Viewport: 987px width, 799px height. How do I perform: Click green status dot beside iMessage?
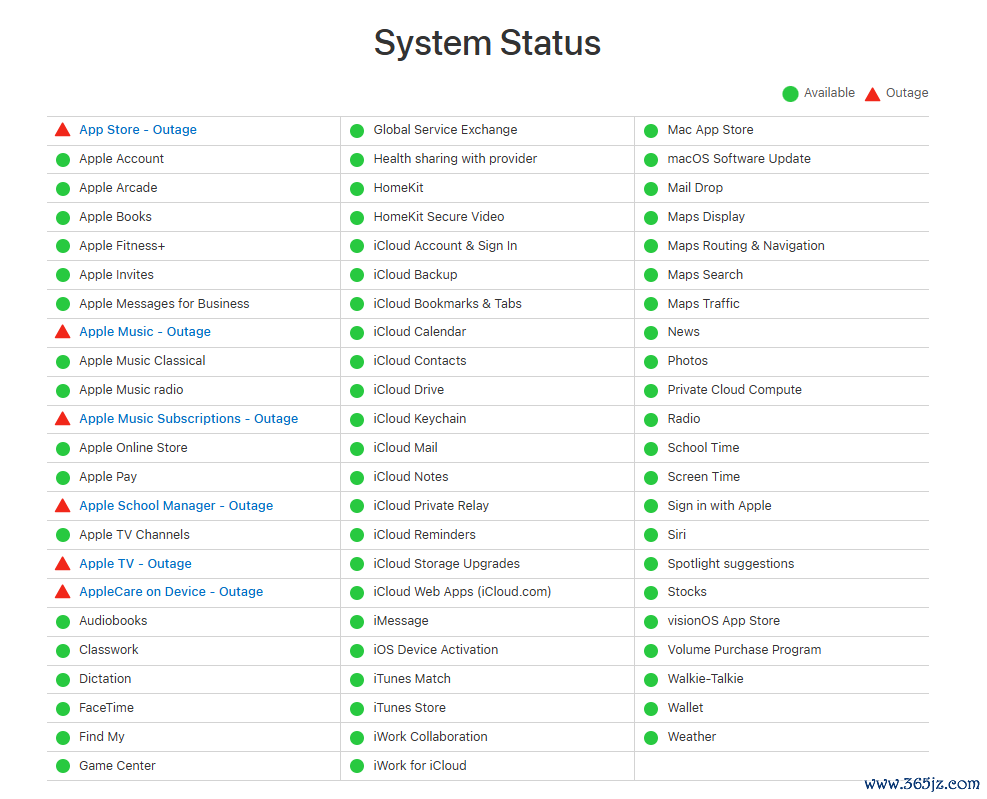(x=357, y=622)
